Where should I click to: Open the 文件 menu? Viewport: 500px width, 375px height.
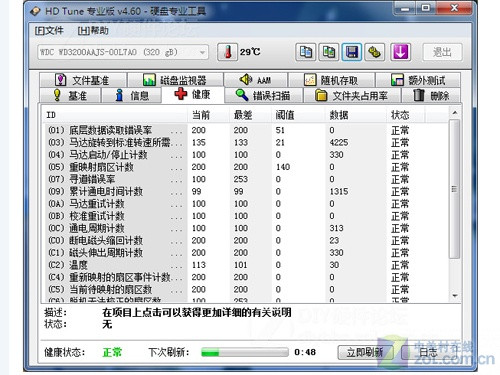pyautogui.click(x=49, y=31)
